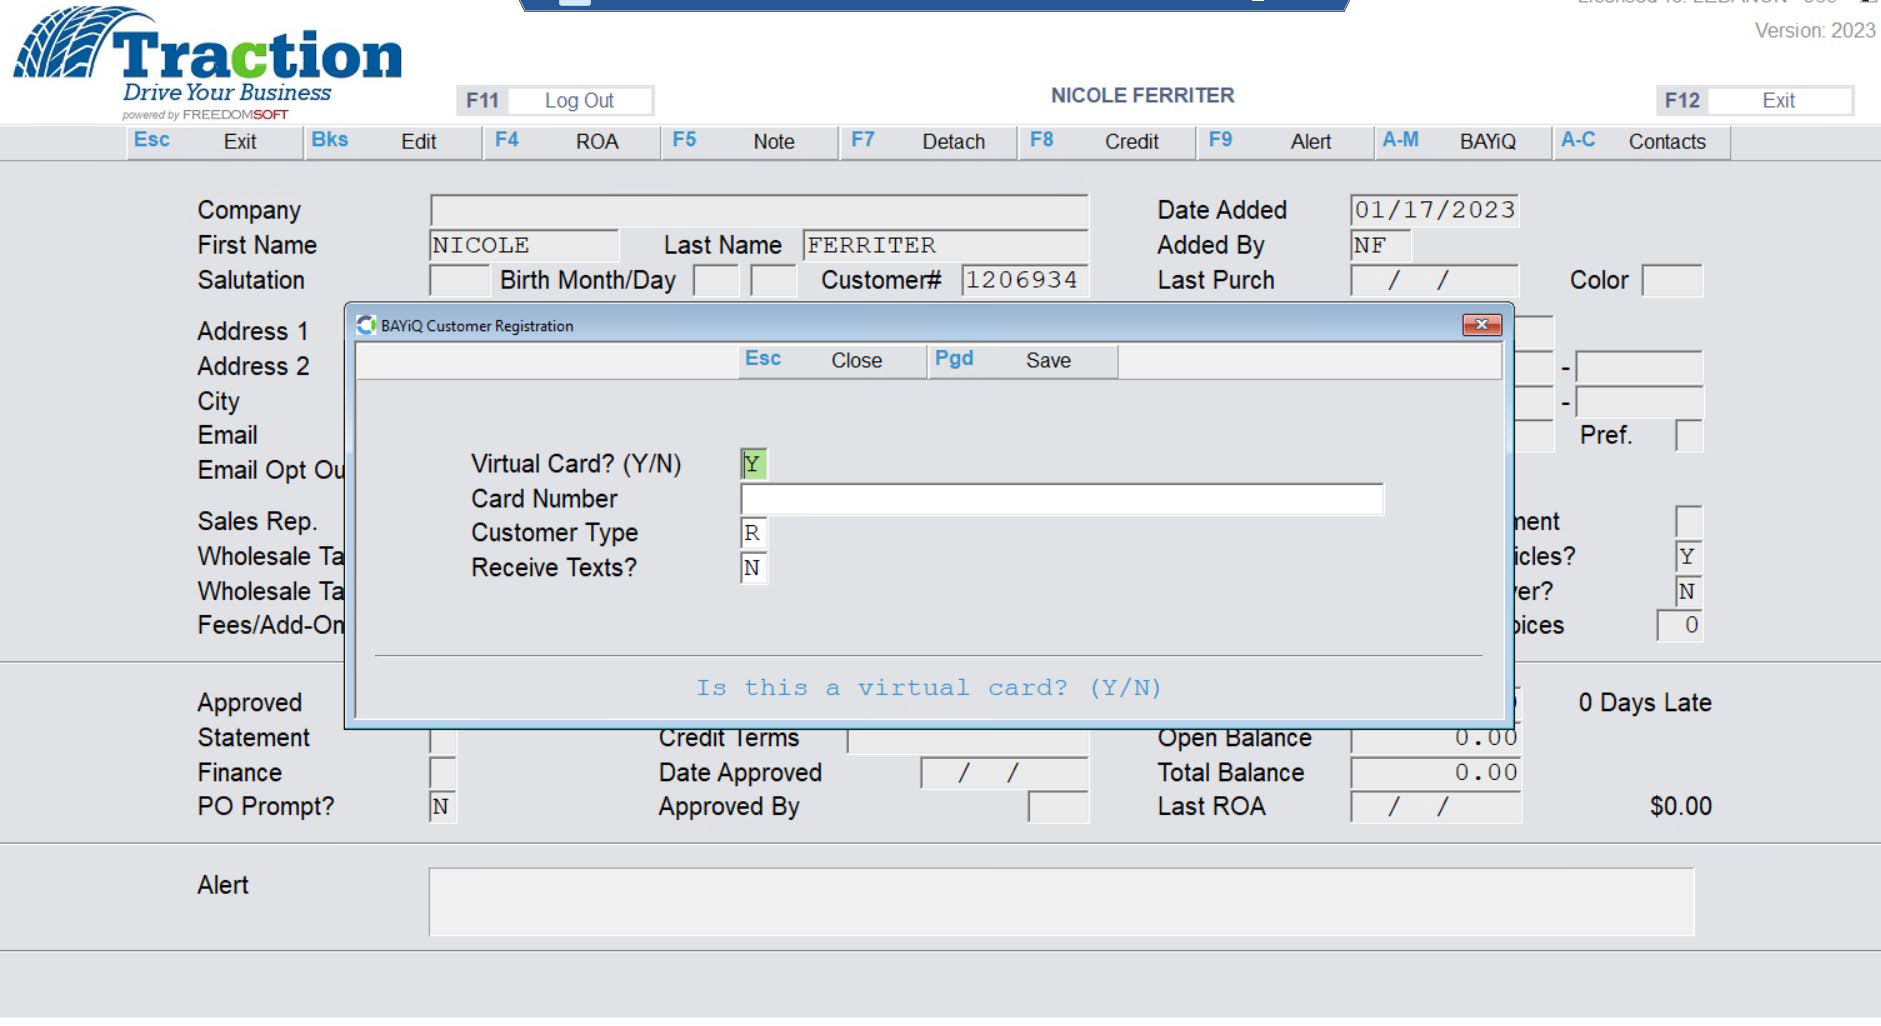Select the Bks Edit toolbar item
The image size is (1881, 1026).
(x=393, y=141)
